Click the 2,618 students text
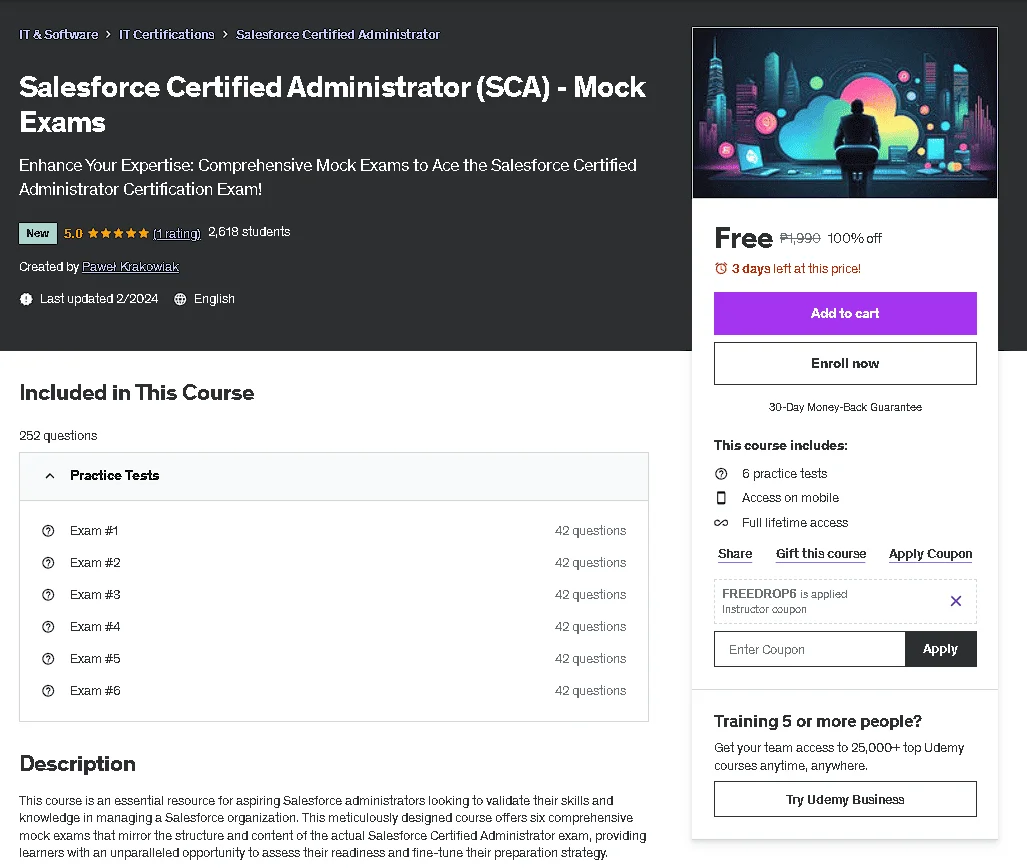Viewport: 1027px width, 868px height. 249,232
